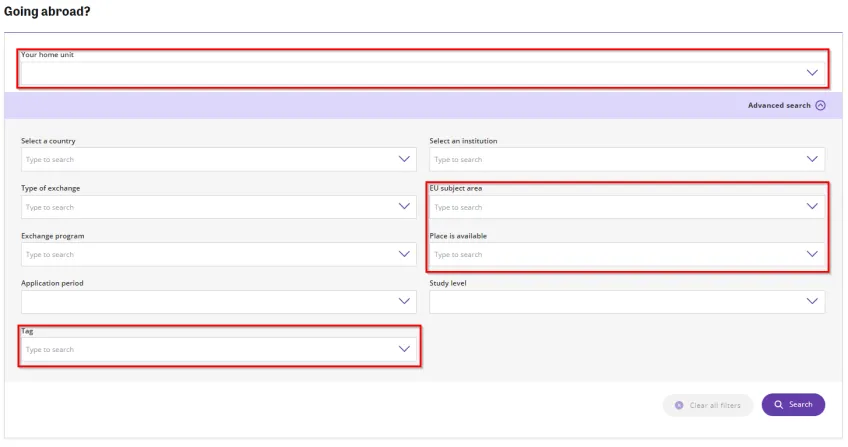Expand the Place is available chevron

[812, 254]
